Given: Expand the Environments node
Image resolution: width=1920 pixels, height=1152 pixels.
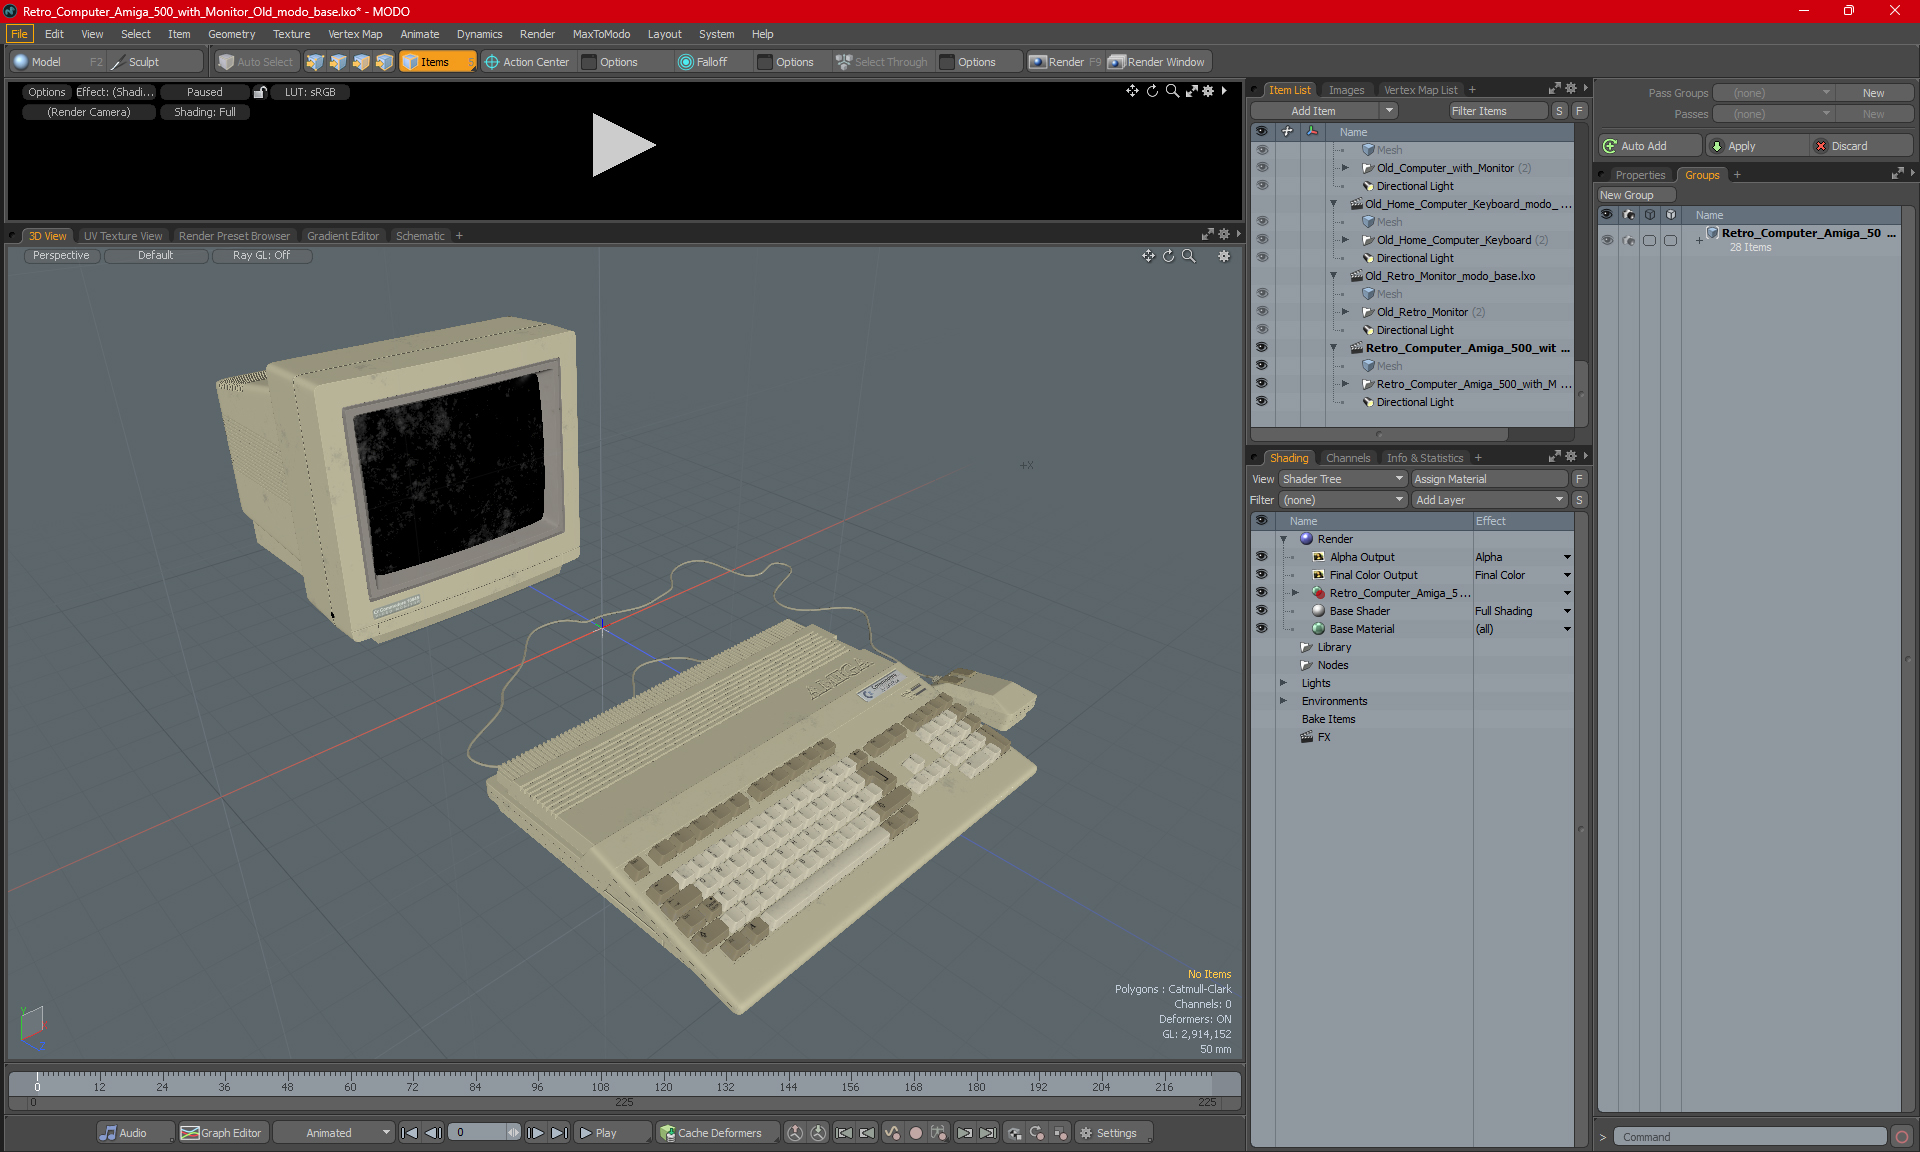Looking at the screenshot, I should 1283,701.
